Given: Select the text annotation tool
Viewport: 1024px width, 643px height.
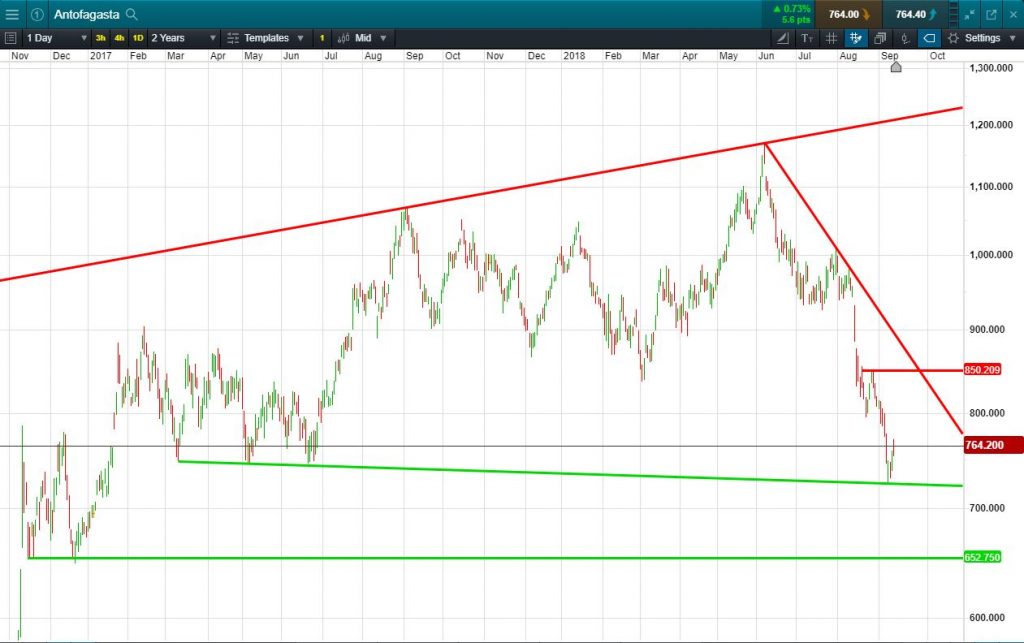Looking at the screenshot, I should pos(807,38).
